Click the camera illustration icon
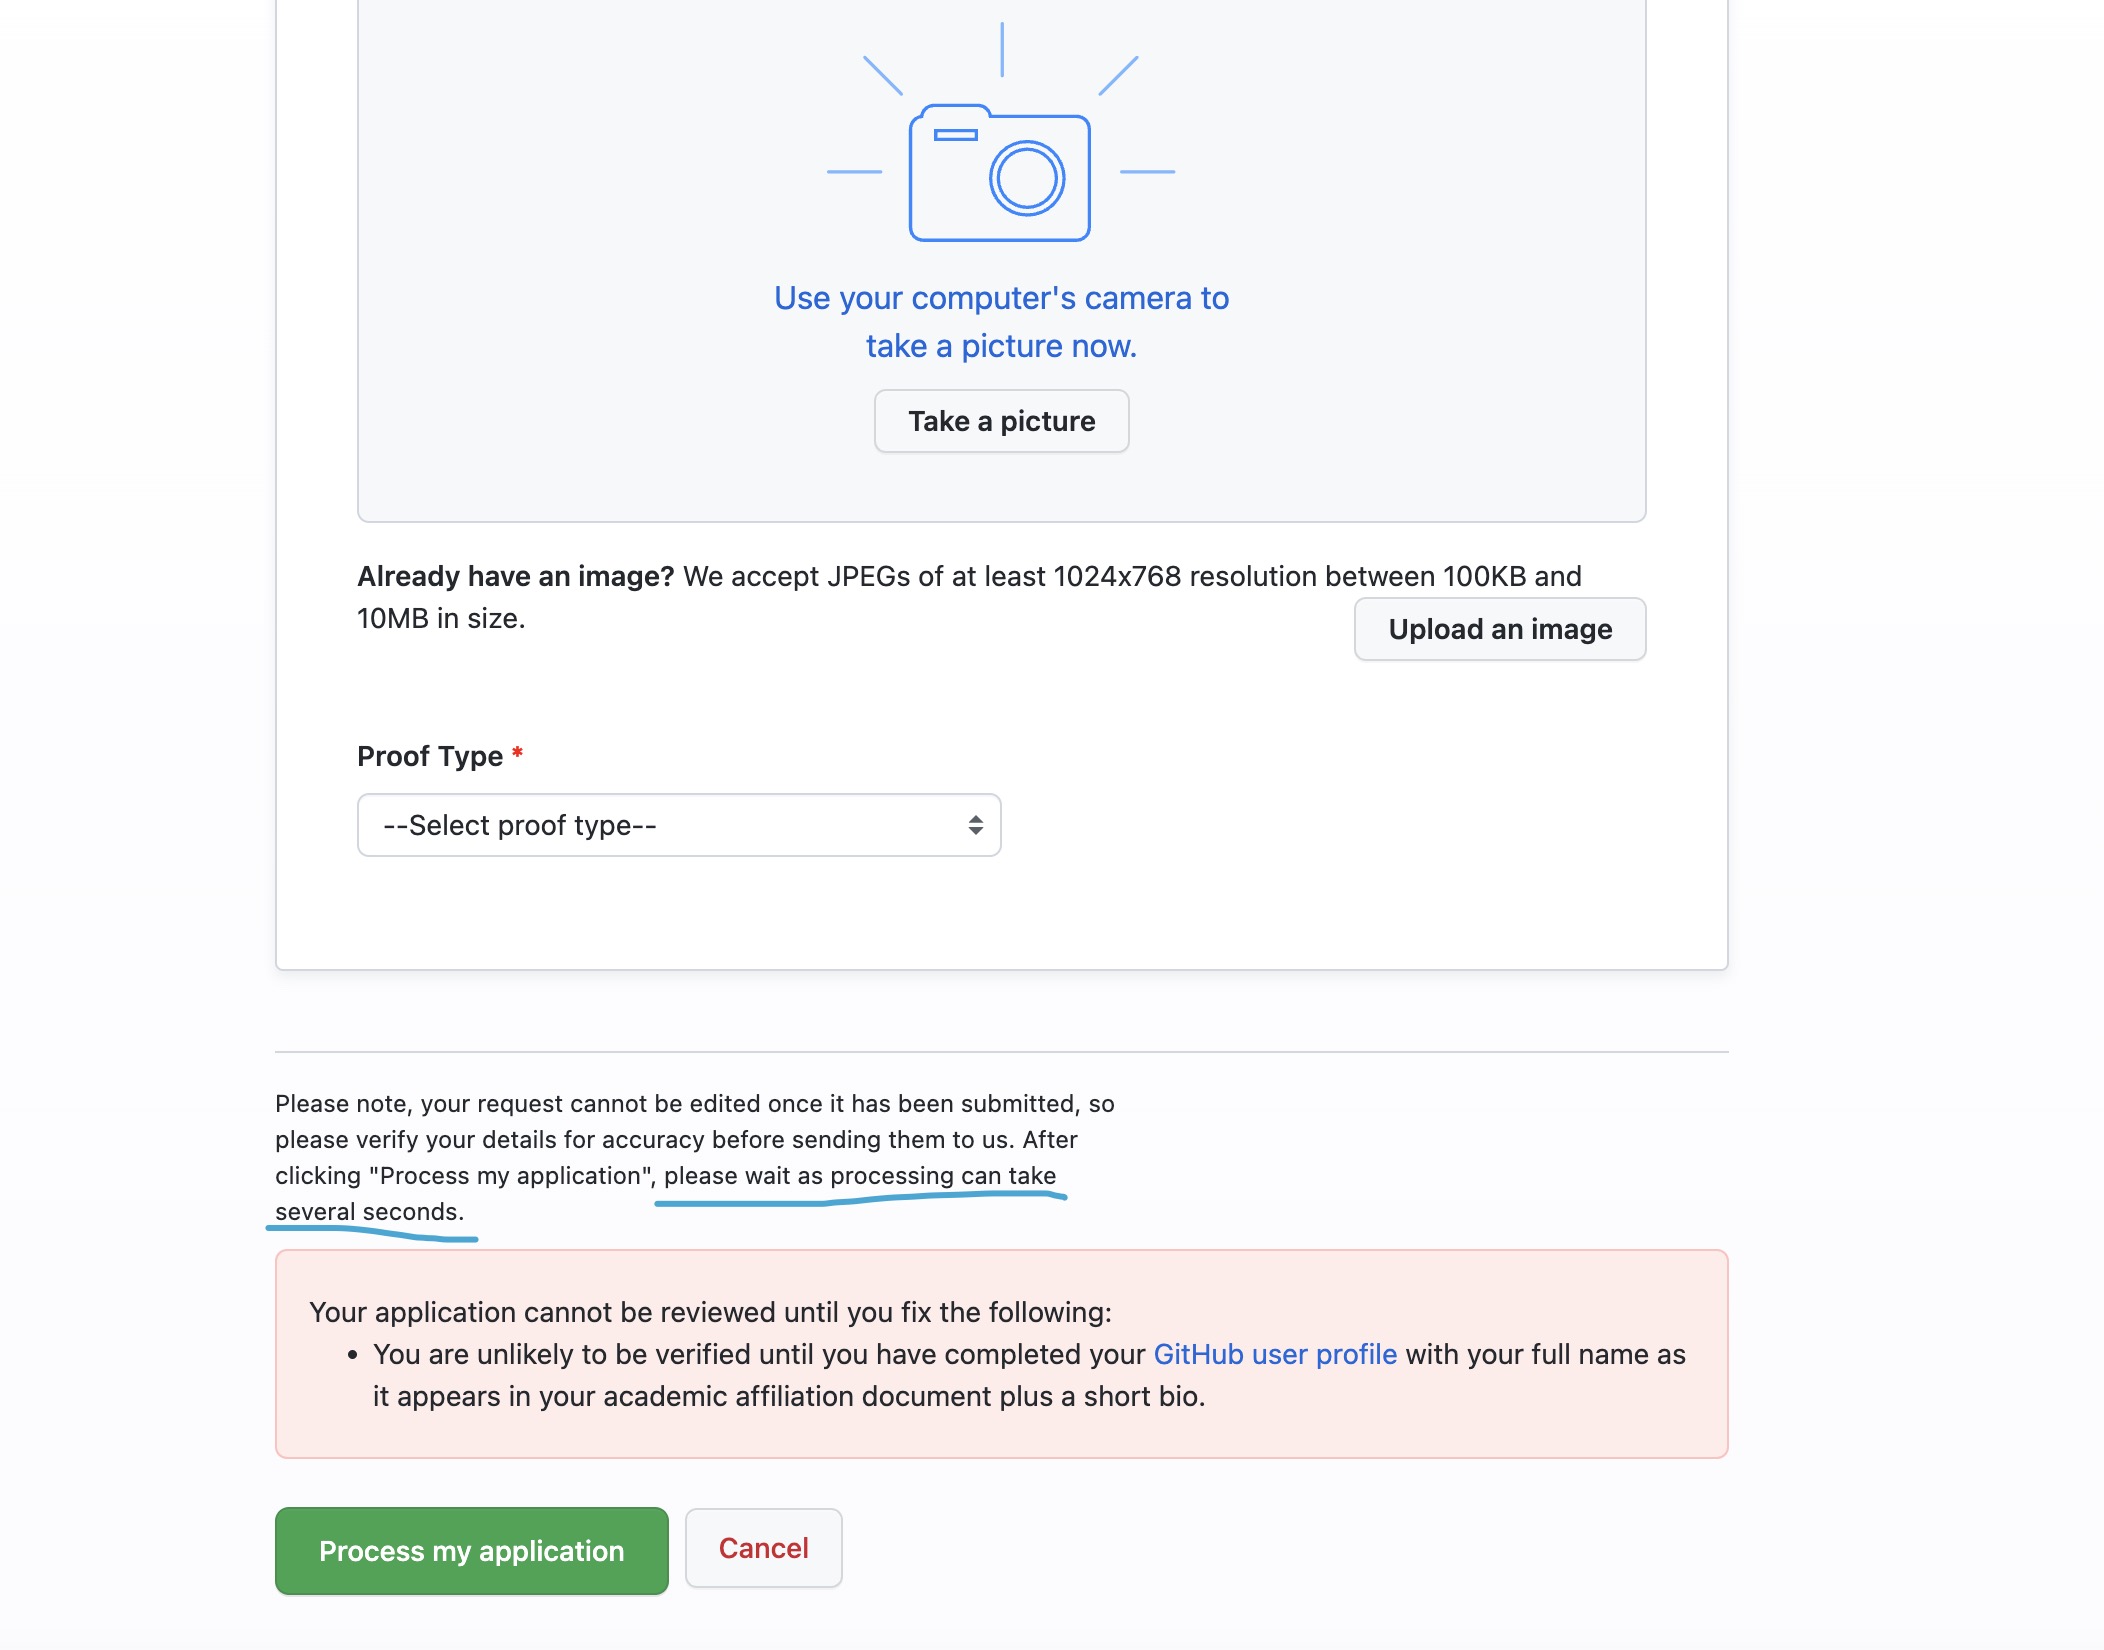The height and width of the screenshot is (1650, 2104). 999,172
